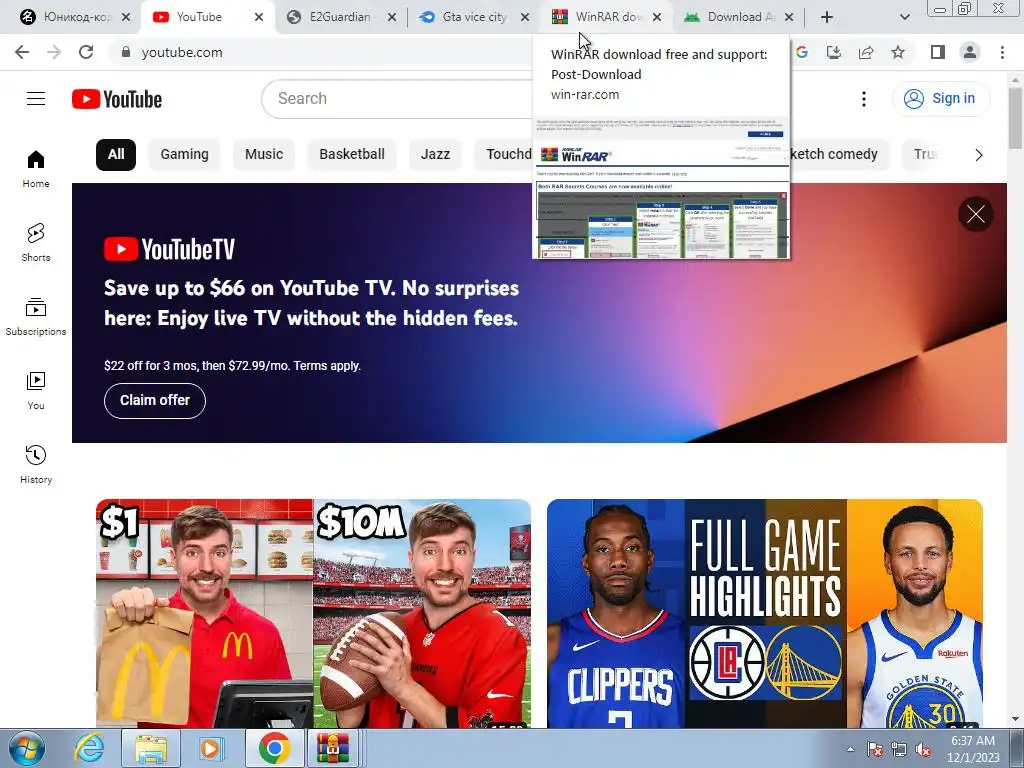This screenshot has height=768, width=1024.
Task: Open History in the sidebar
Action: pyautogui.click(x=36, y=464)
